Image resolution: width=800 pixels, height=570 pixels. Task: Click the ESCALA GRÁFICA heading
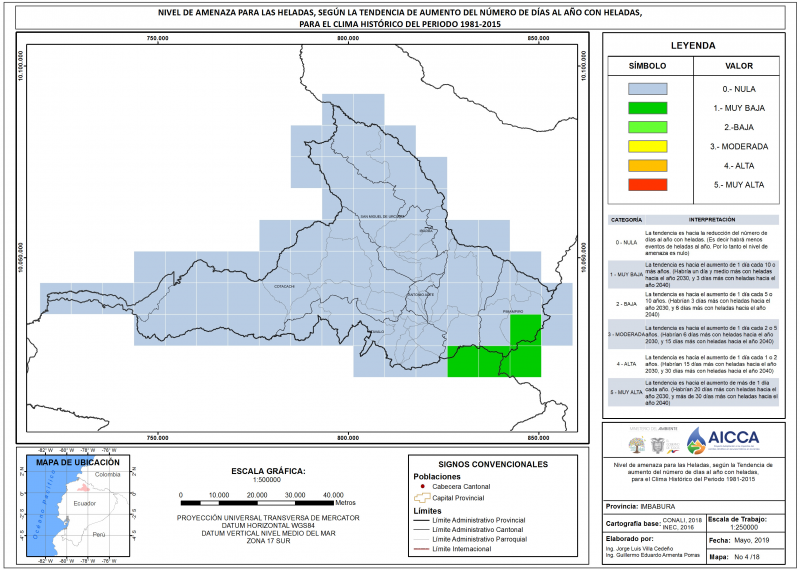(268, 471)
